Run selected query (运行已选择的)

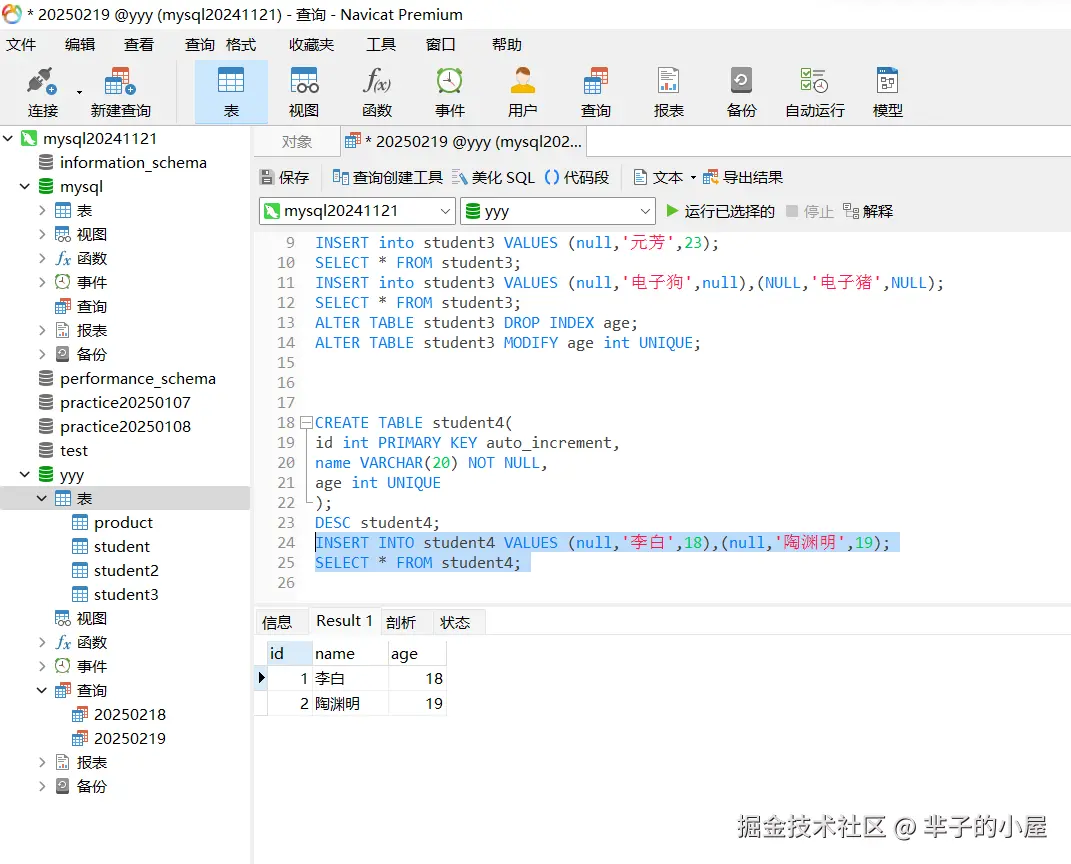[720, 211]
